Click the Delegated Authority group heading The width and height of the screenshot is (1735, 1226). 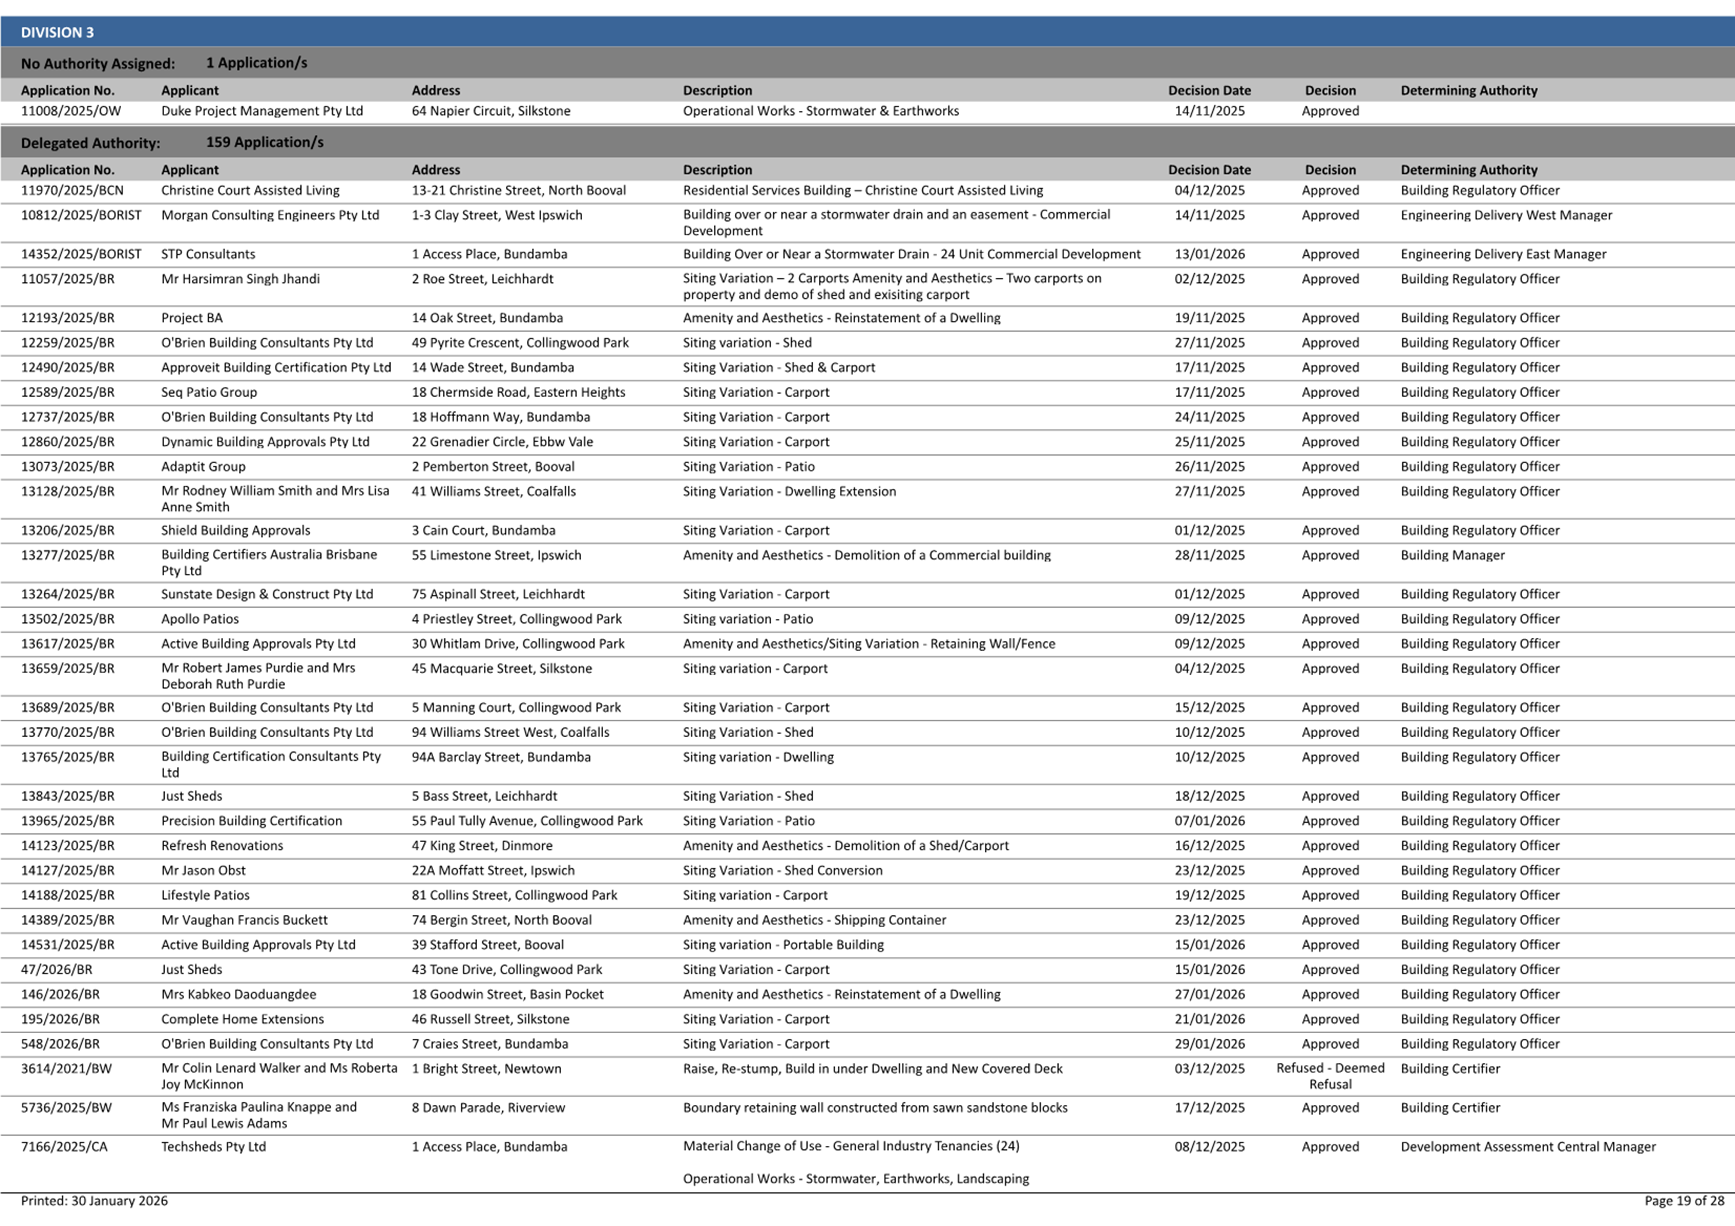coord(90,143)
